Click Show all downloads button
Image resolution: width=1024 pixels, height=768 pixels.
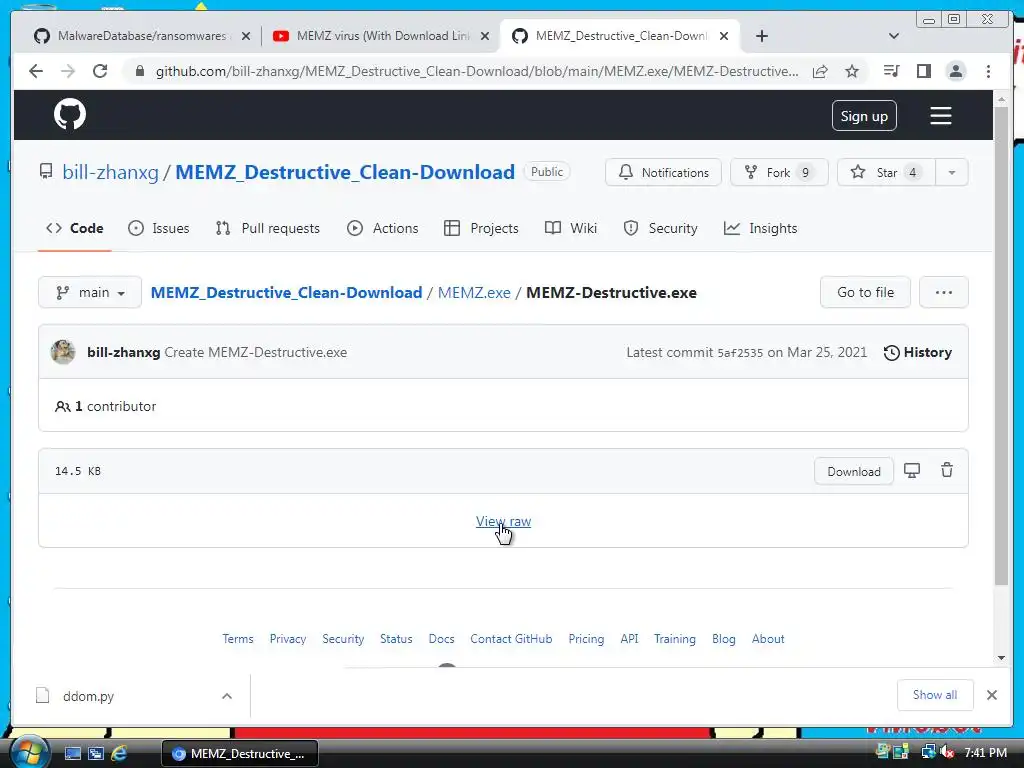tap(935, 695)
